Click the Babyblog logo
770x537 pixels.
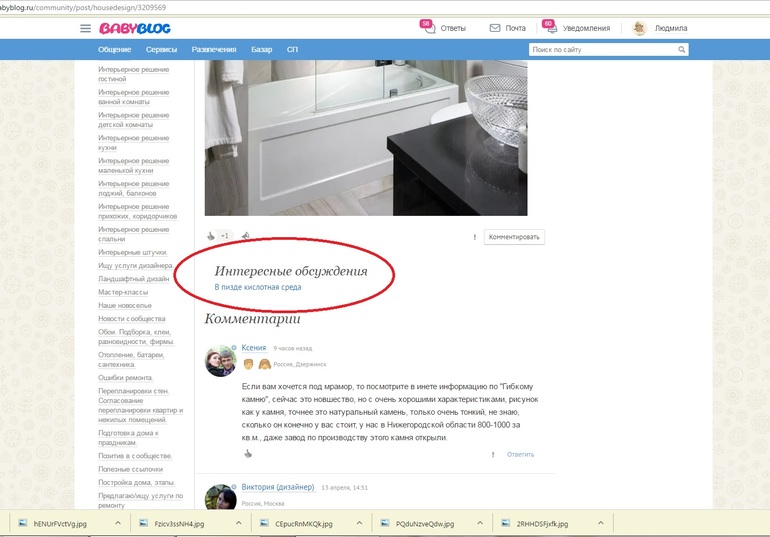coord(135,27)
